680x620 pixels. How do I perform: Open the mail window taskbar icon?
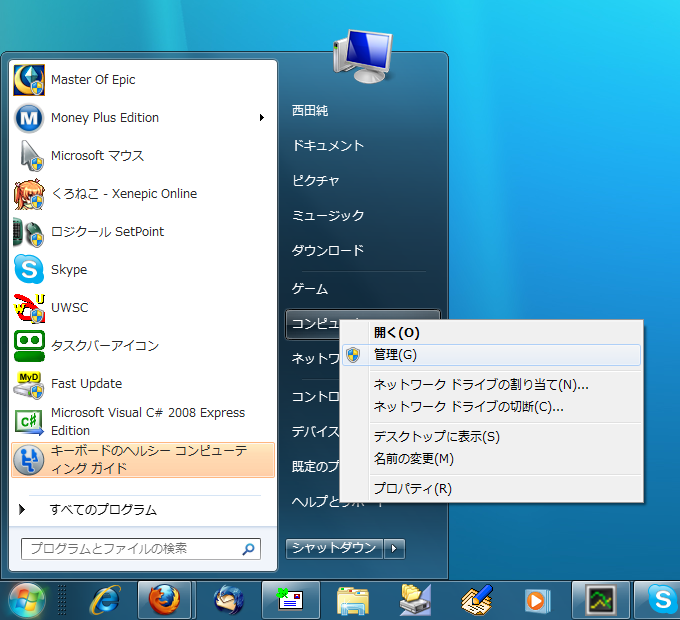[x=291, y=600]
